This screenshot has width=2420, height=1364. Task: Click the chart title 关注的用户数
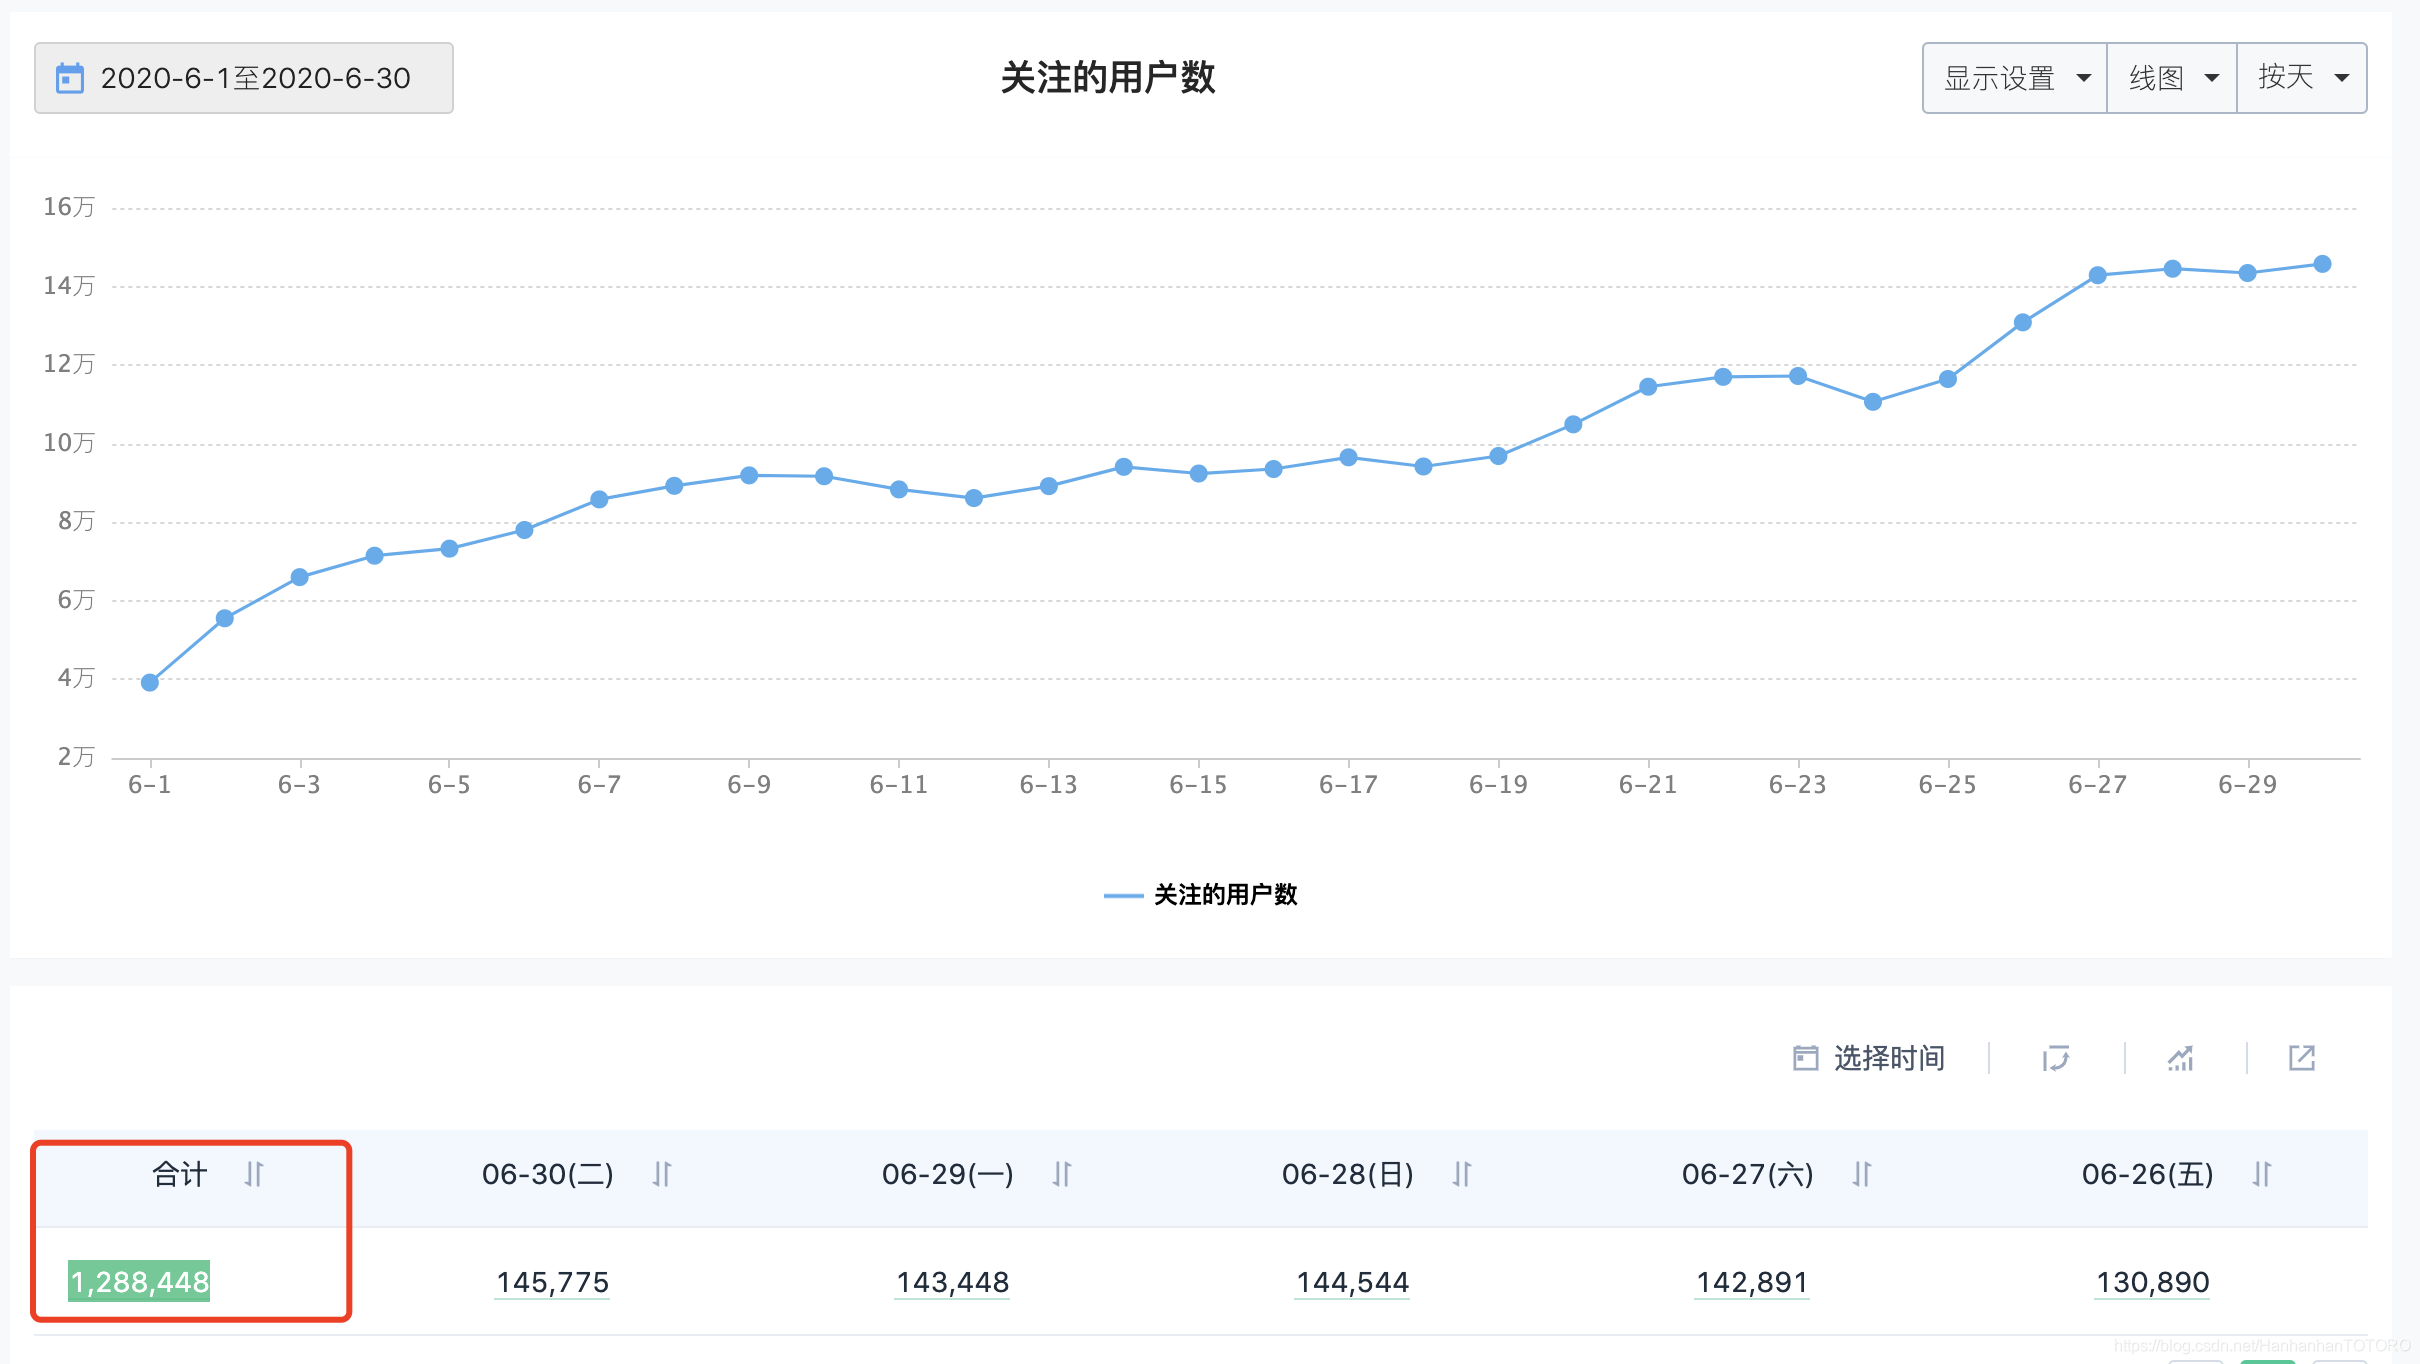tap(1108, 78)
